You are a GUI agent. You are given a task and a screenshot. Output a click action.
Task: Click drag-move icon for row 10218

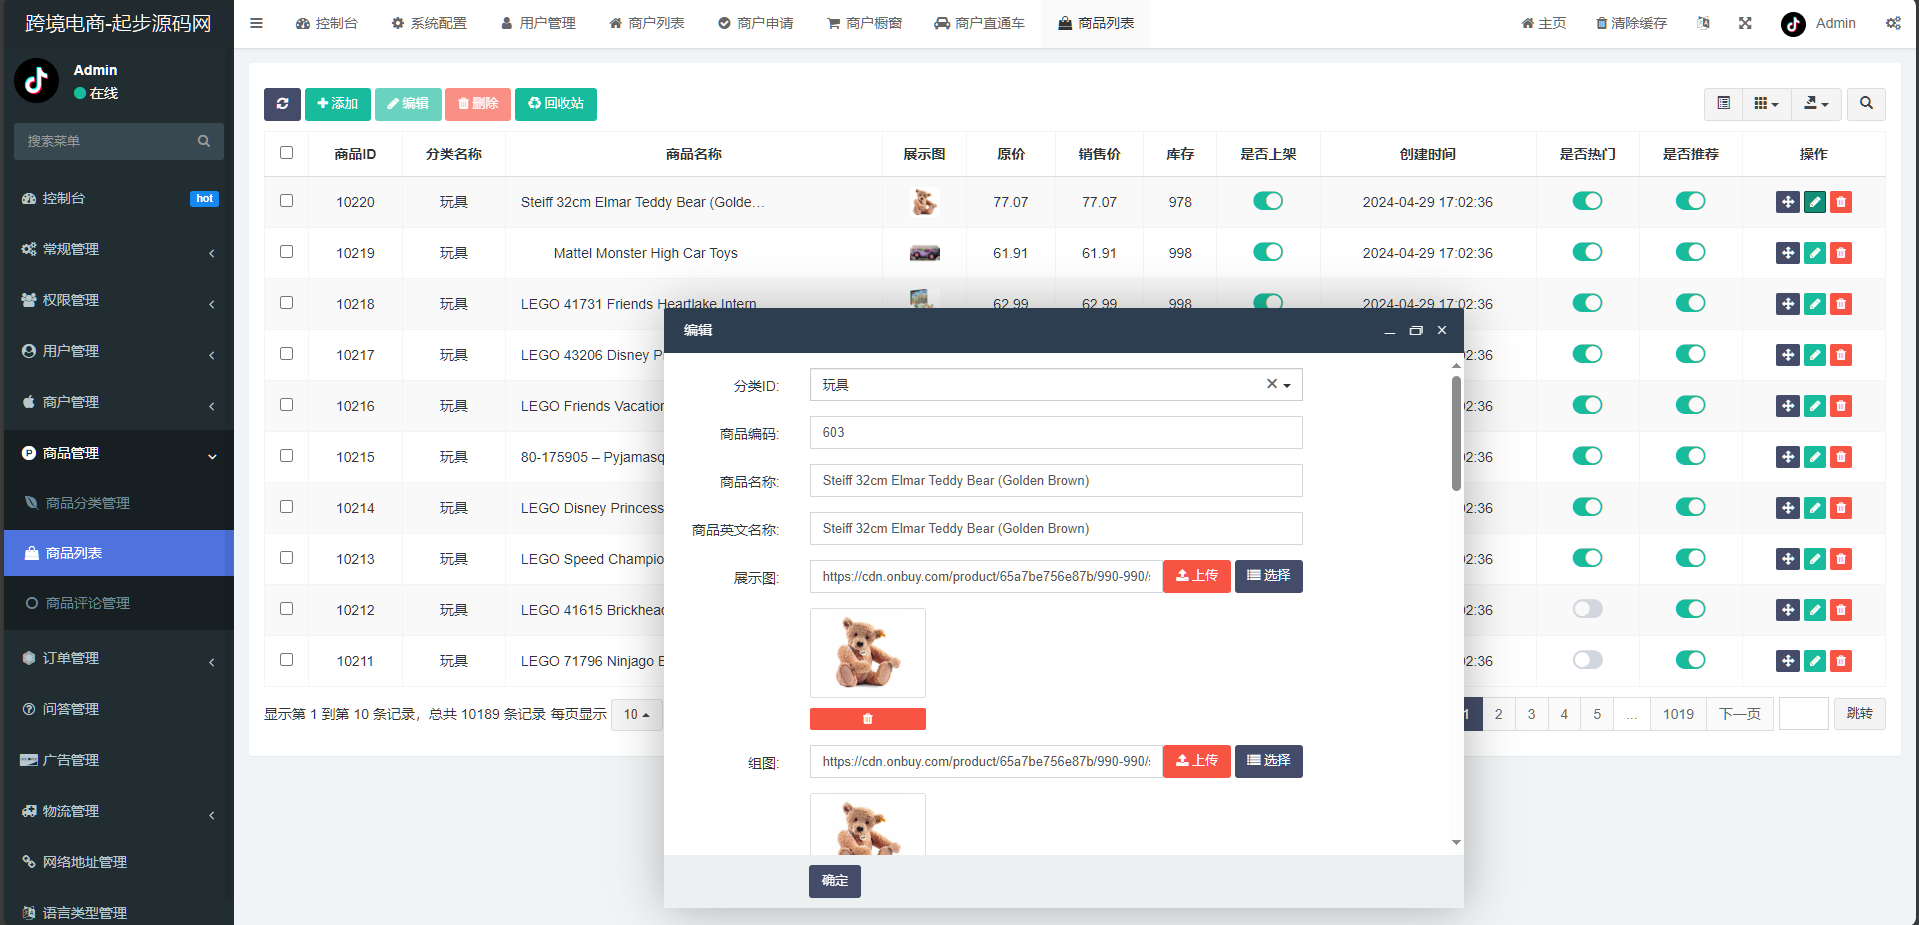1788,304
